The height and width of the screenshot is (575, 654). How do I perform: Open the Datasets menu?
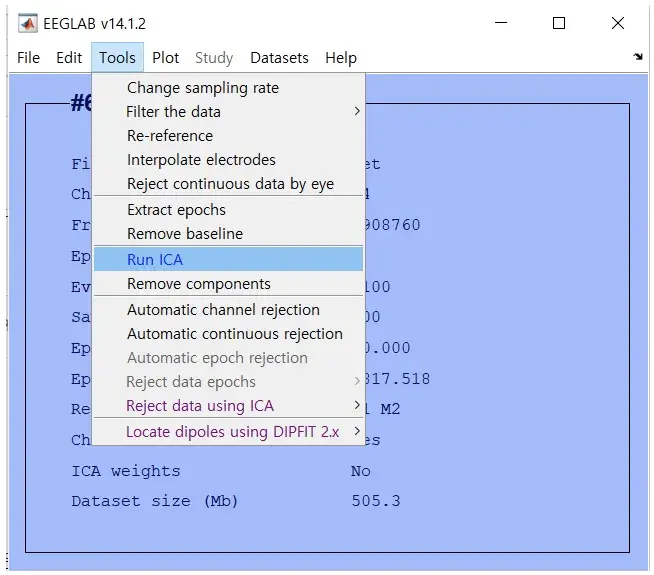(279, 58)
